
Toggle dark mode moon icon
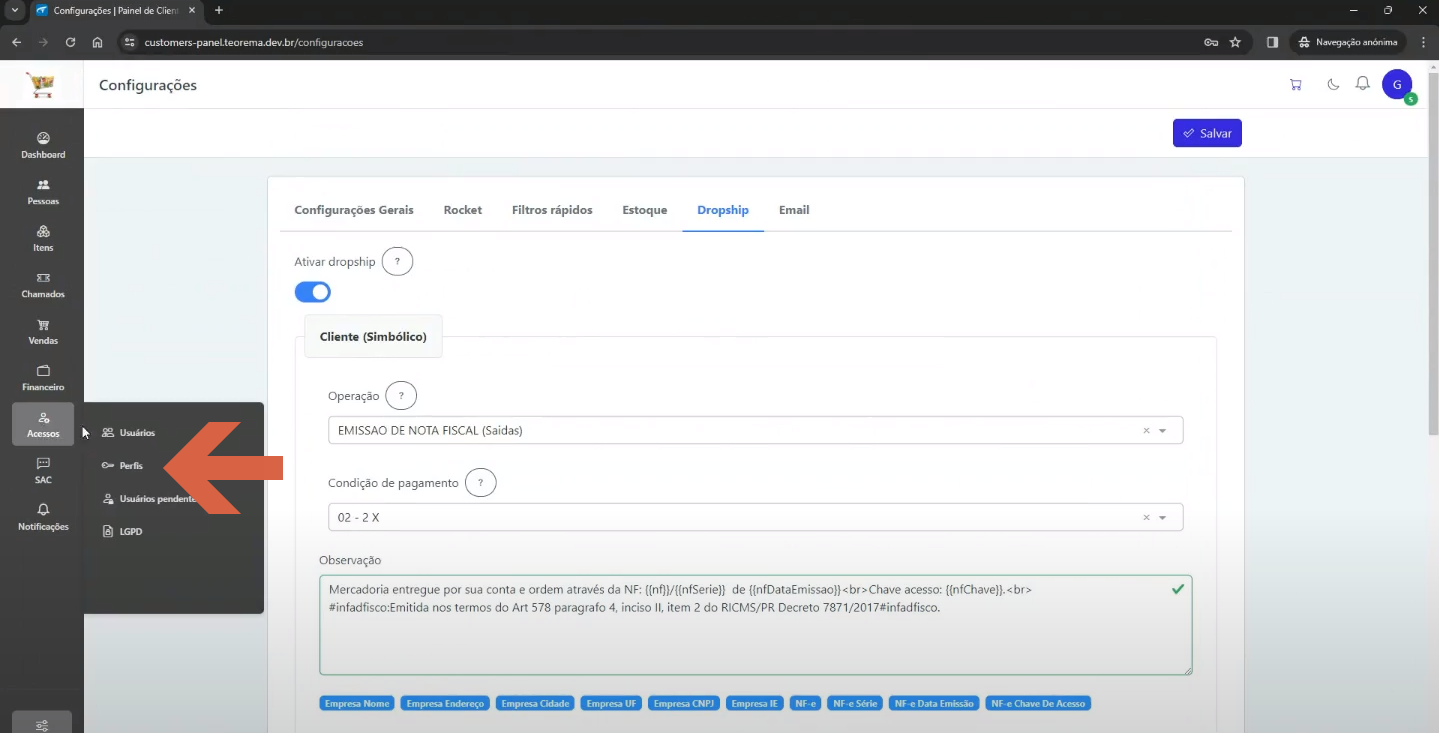coord(1333,85)
